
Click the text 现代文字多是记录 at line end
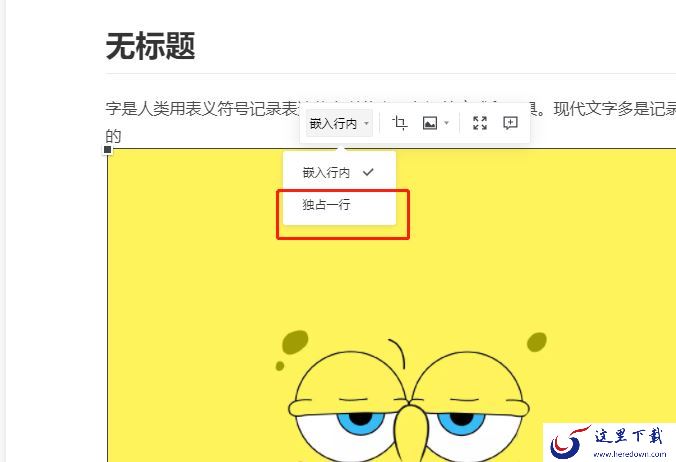pos(615,109)
